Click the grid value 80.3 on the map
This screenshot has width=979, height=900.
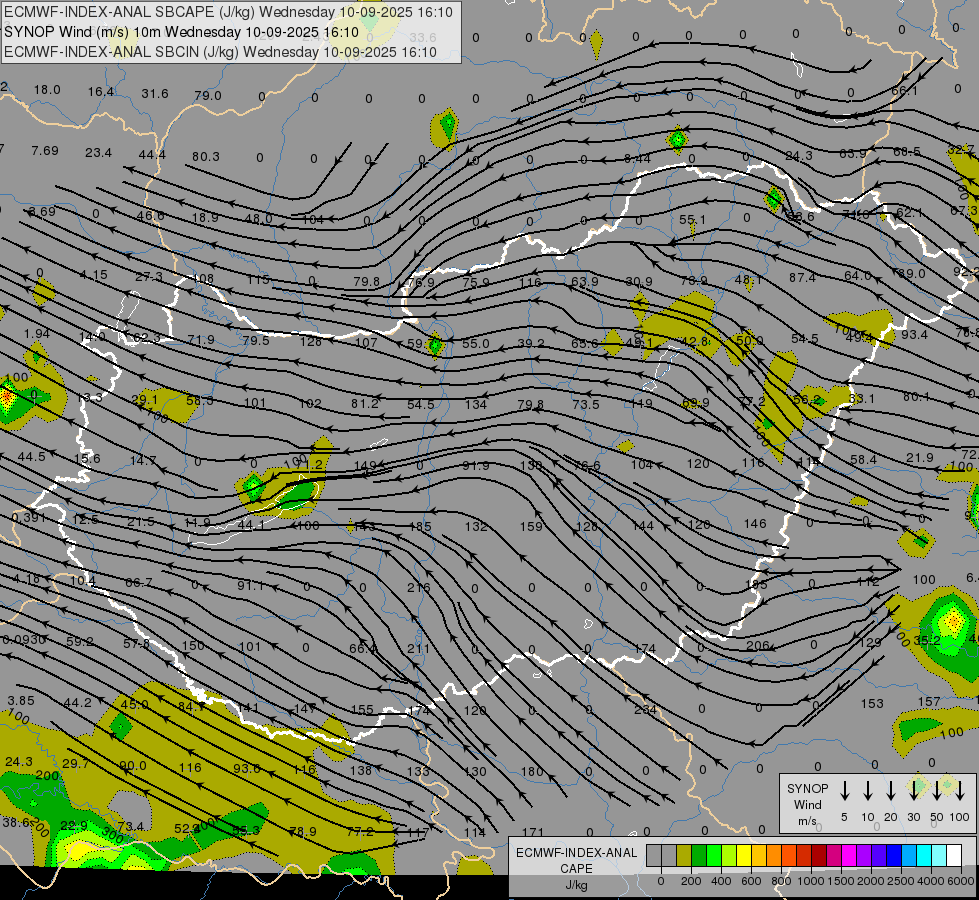(206, 156)
